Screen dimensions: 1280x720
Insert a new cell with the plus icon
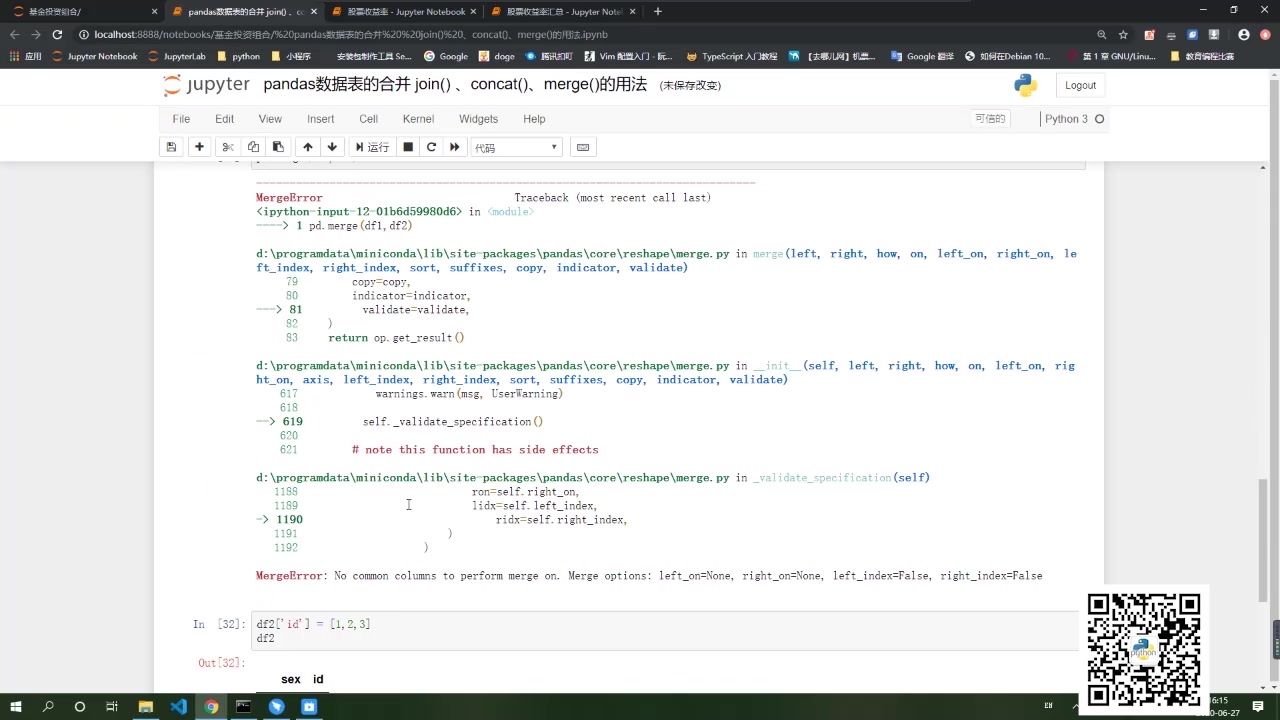199,147
